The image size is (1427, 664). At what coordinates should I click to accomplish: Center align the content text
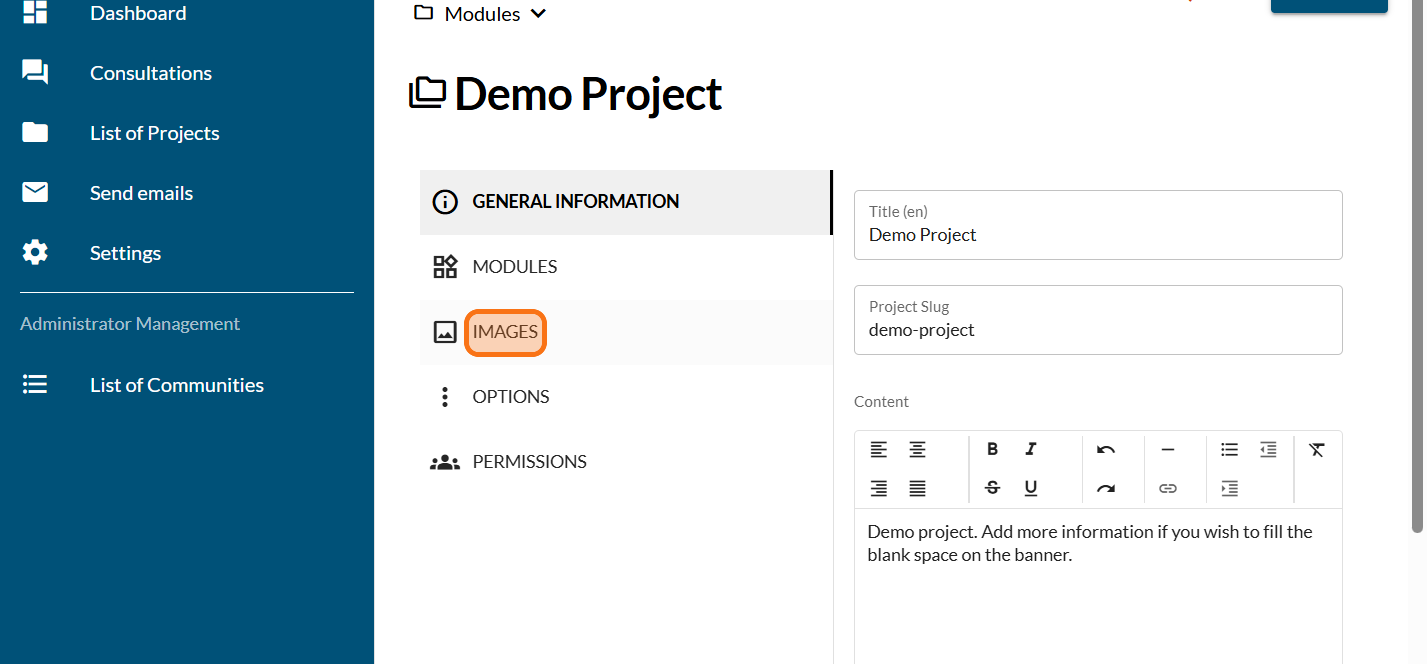(917, 450)
